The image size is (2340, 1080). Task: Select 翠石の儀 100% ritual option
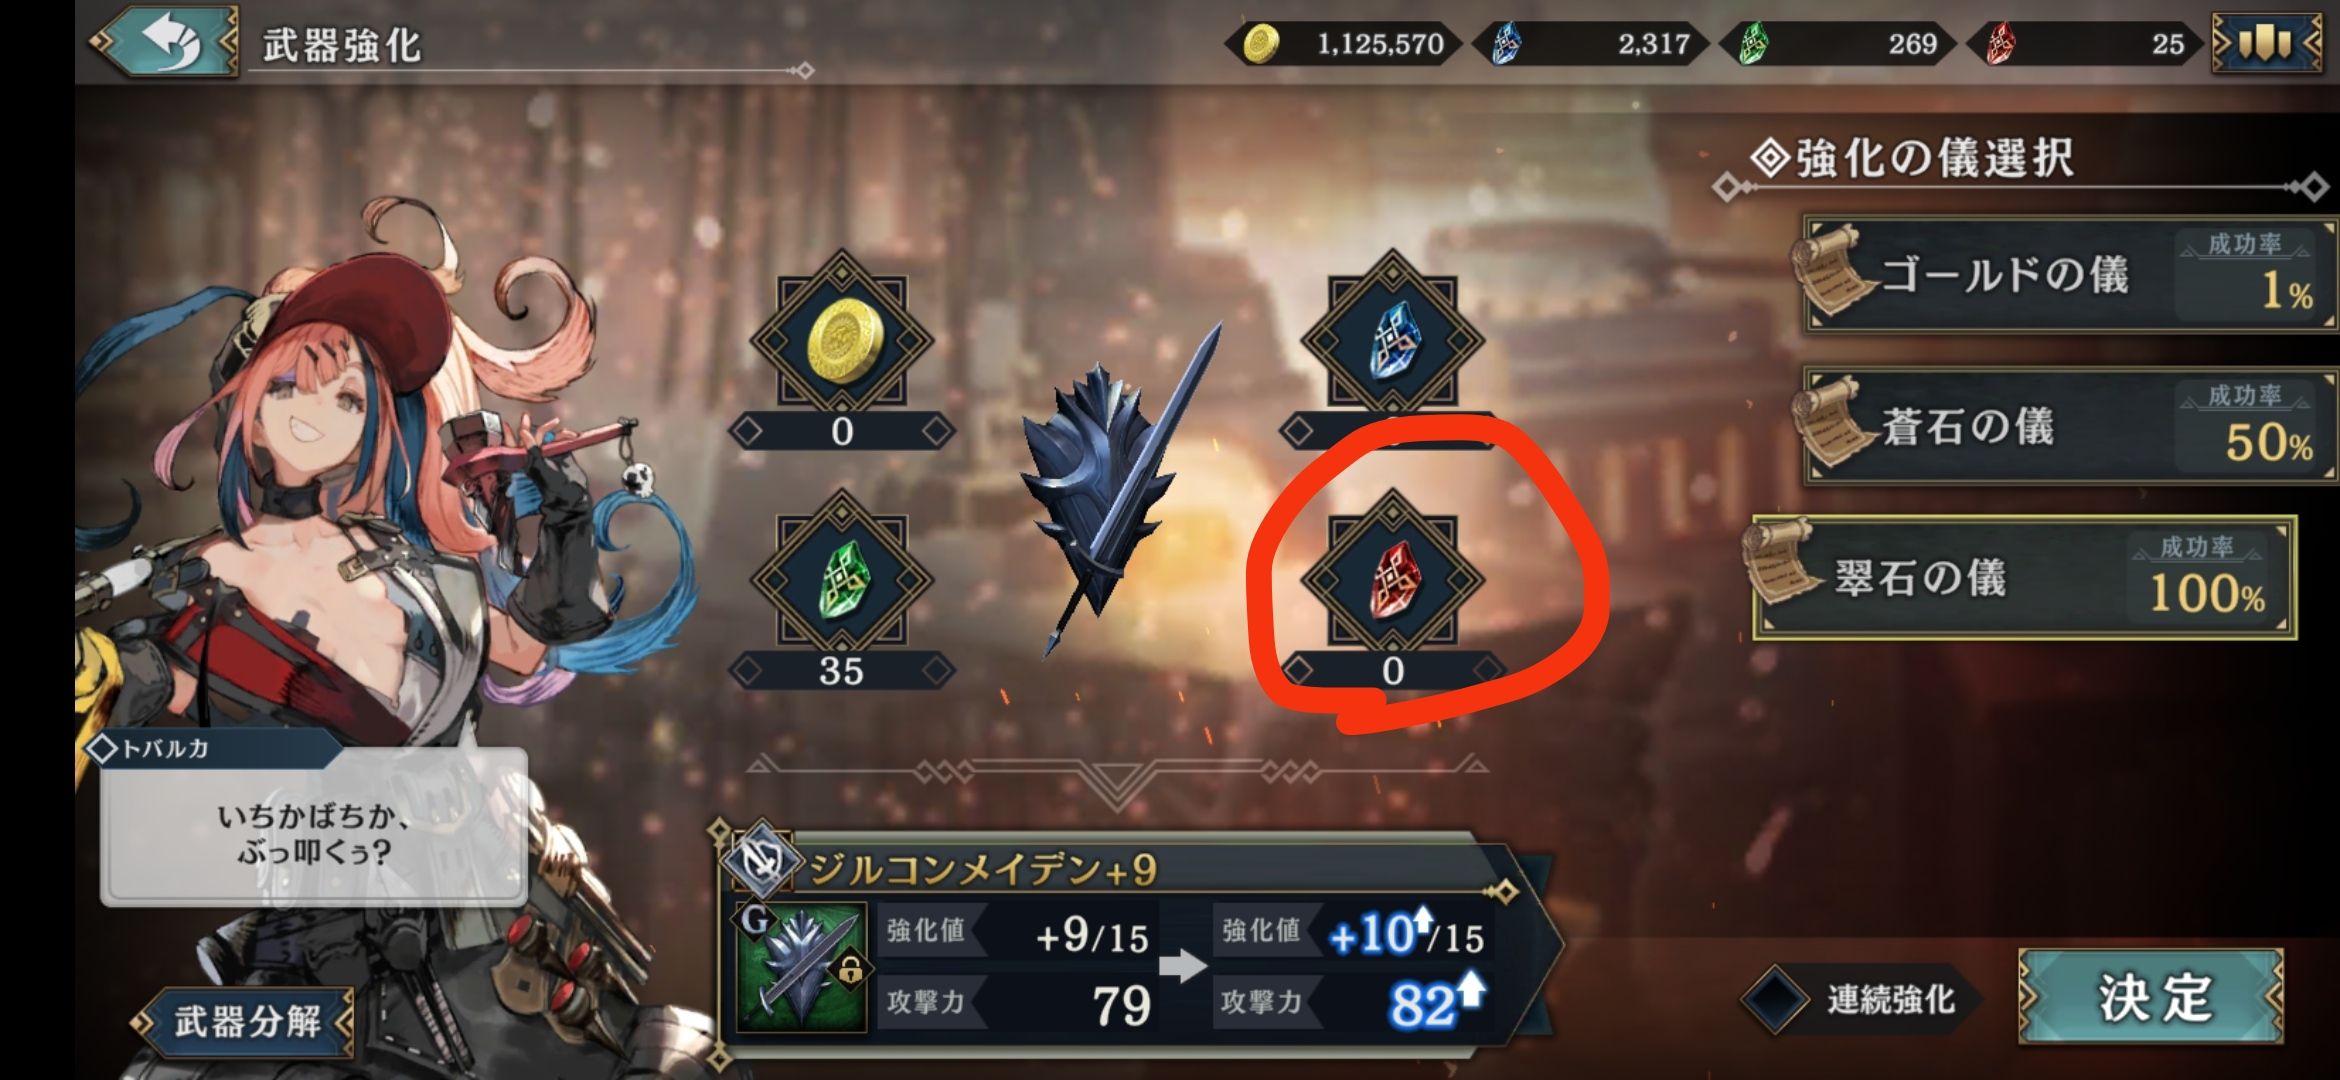pyautogui.click(x=2024, y=578)
